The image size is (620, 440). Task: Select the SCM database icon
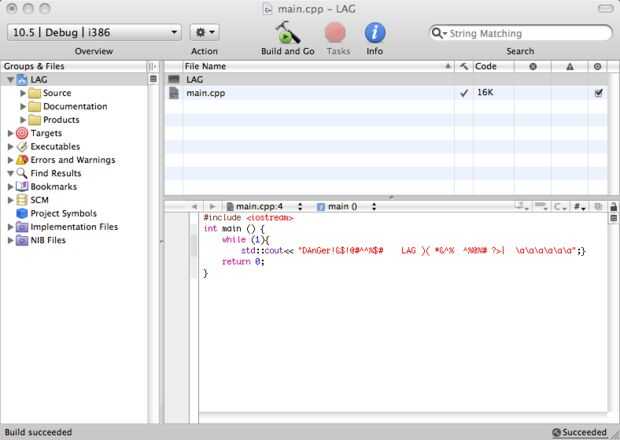(22, 200)
